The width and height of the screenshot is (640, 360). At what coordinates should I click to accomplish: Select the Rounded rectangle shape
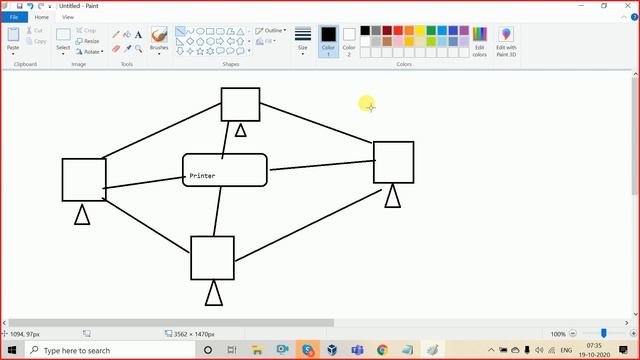(220, 31)
